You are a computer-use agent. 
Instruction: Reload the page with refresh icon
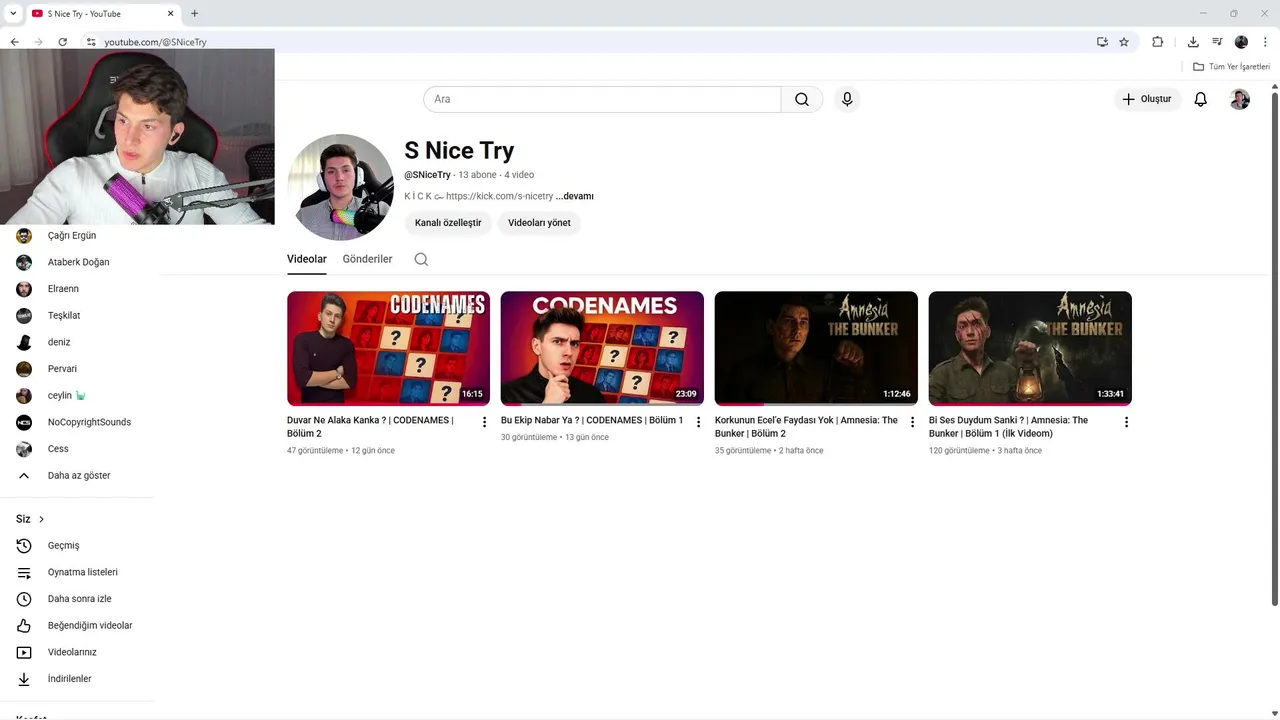(63, 42)
